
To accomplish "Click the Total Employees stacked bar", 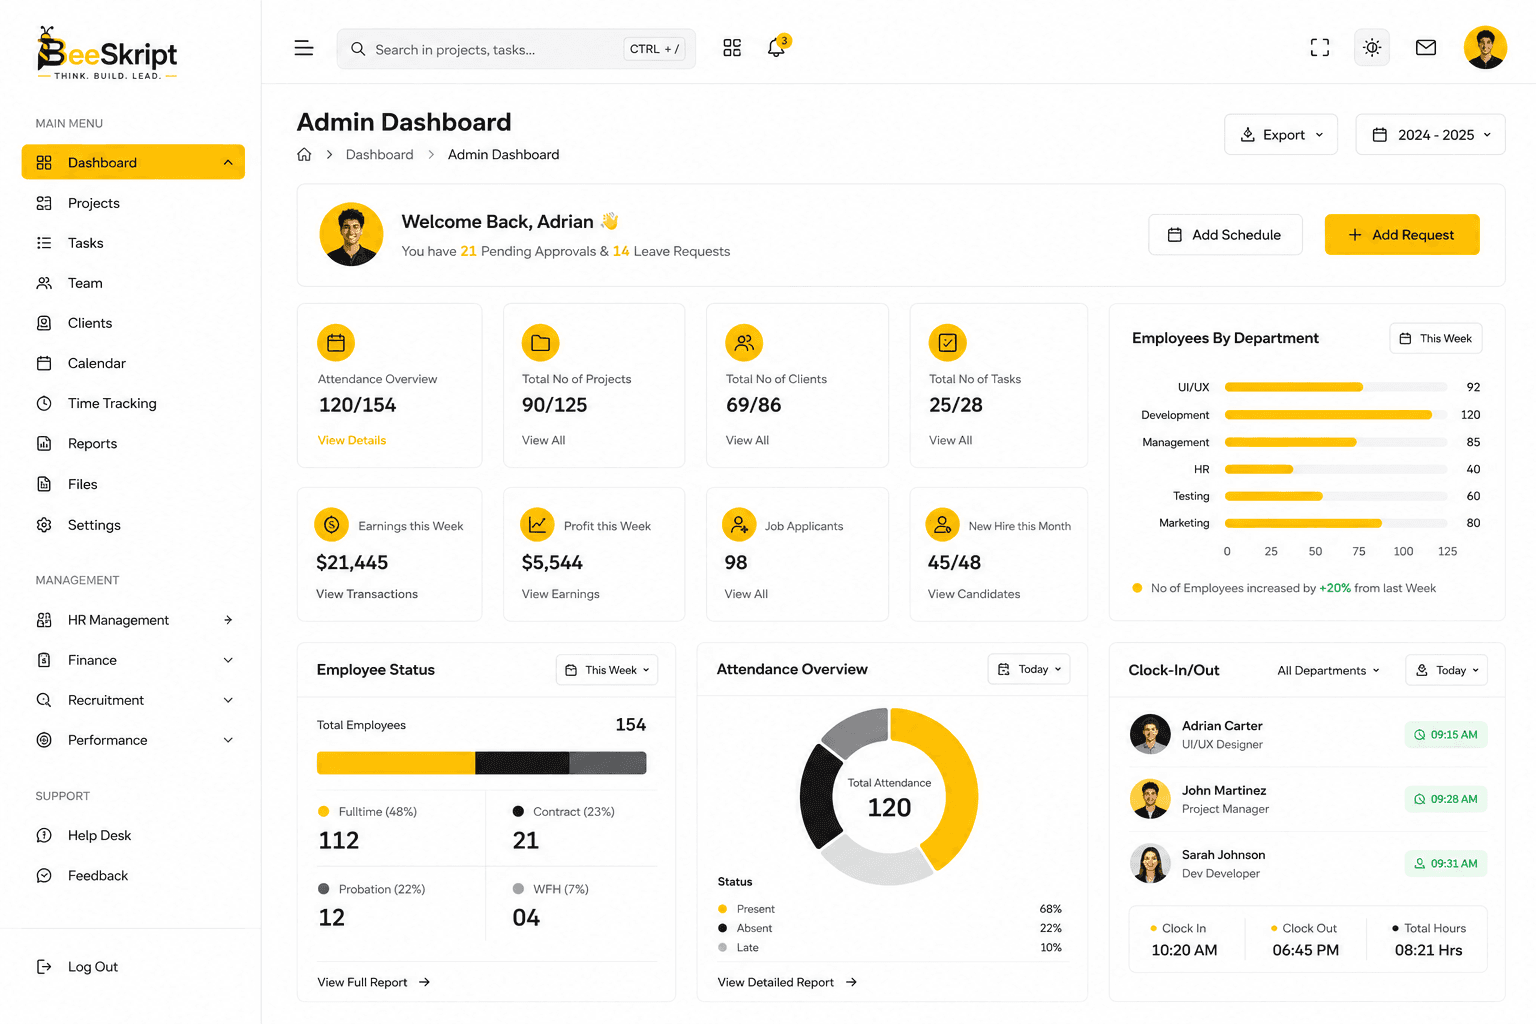I will pyautogui.click(x=481, y=763).
